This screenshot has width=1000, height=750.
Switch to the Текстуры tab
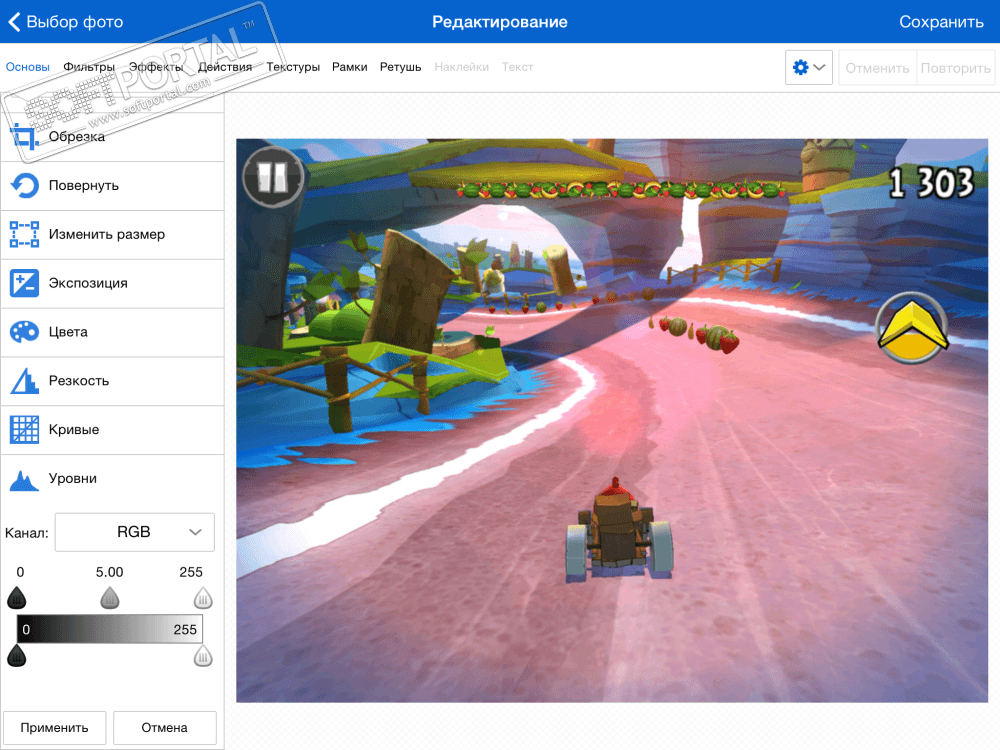293,67
